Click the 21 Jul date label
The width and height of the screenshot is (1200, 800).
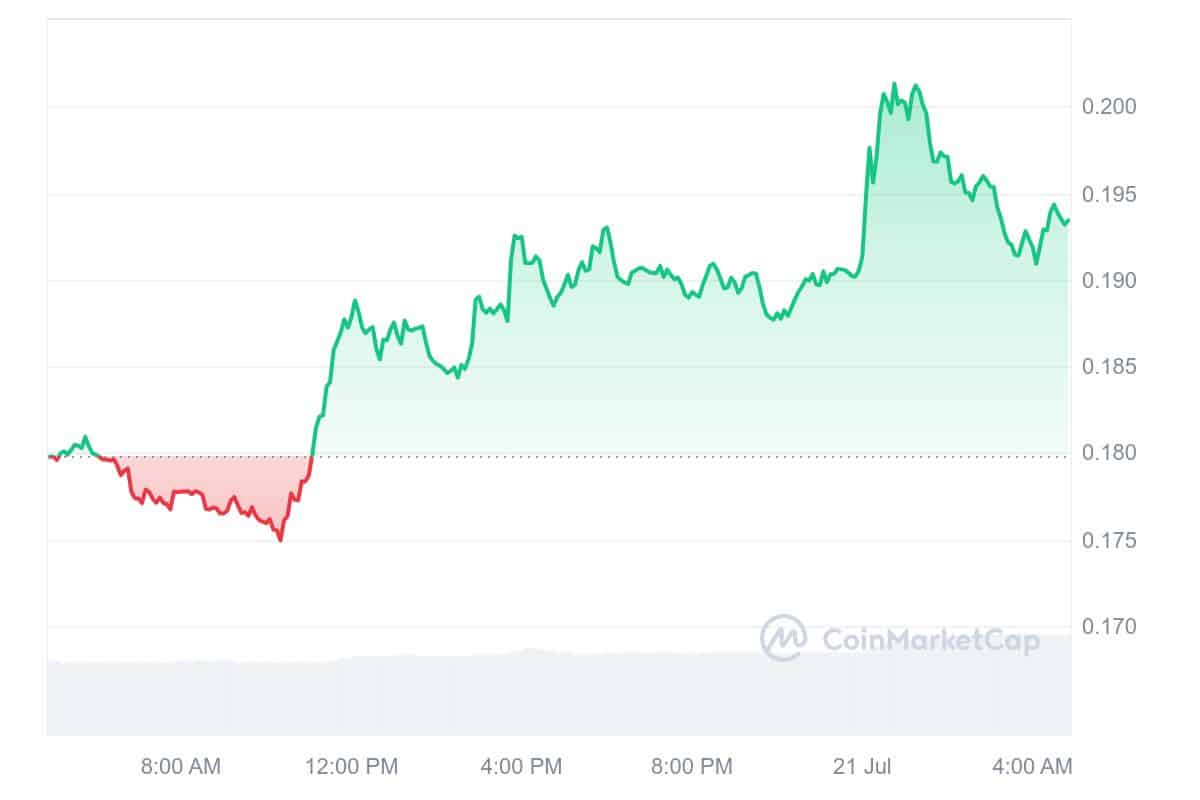click(864, 767)
